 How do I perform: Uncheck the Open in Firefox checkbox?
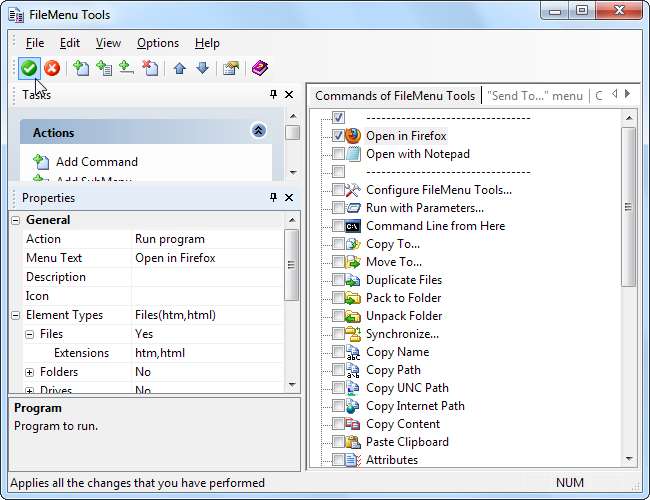click(338, 136)
